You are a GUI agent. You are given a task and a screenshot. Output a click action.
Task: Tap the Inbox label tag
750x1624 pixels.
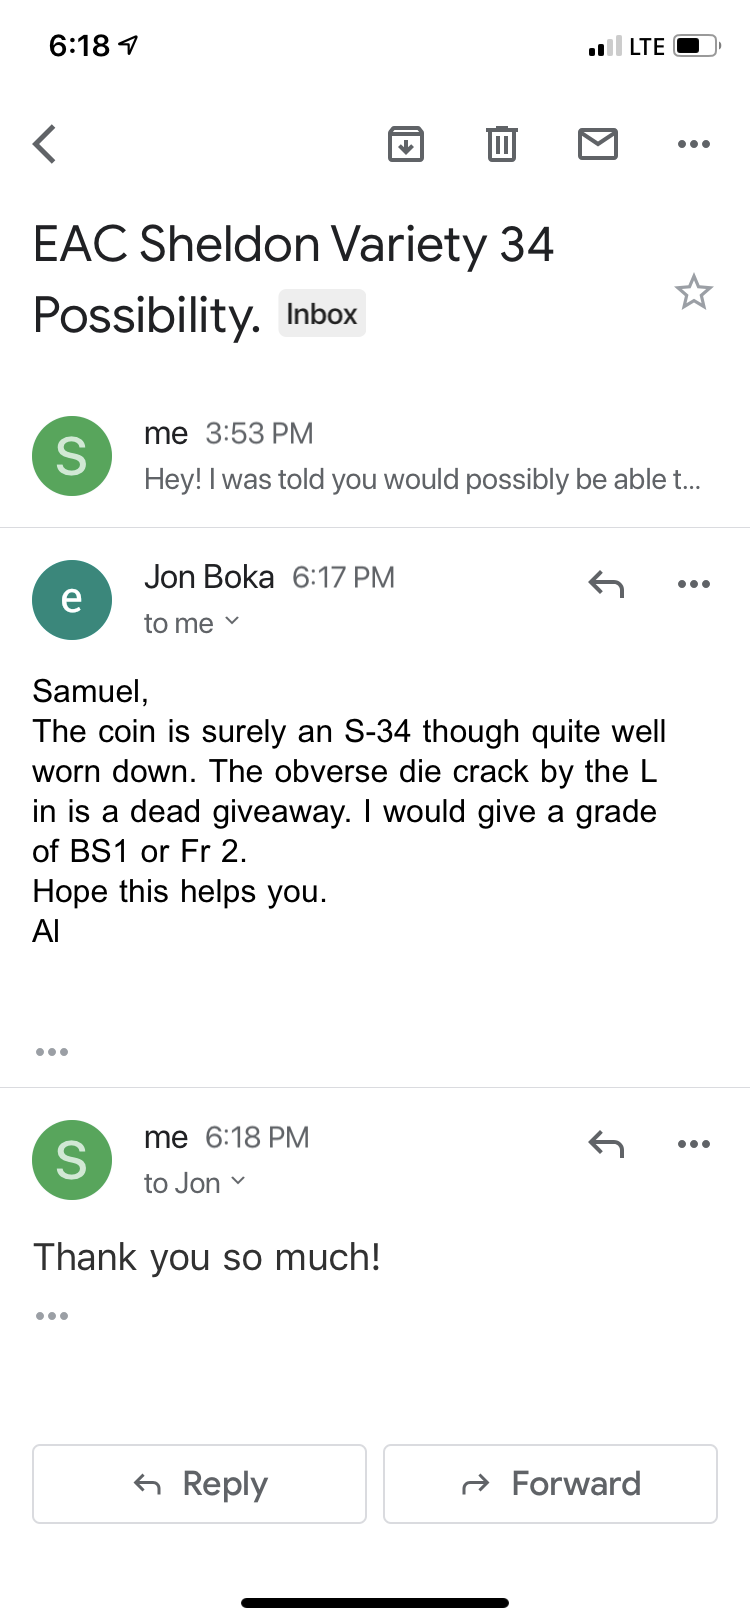(x=322, y=314)
